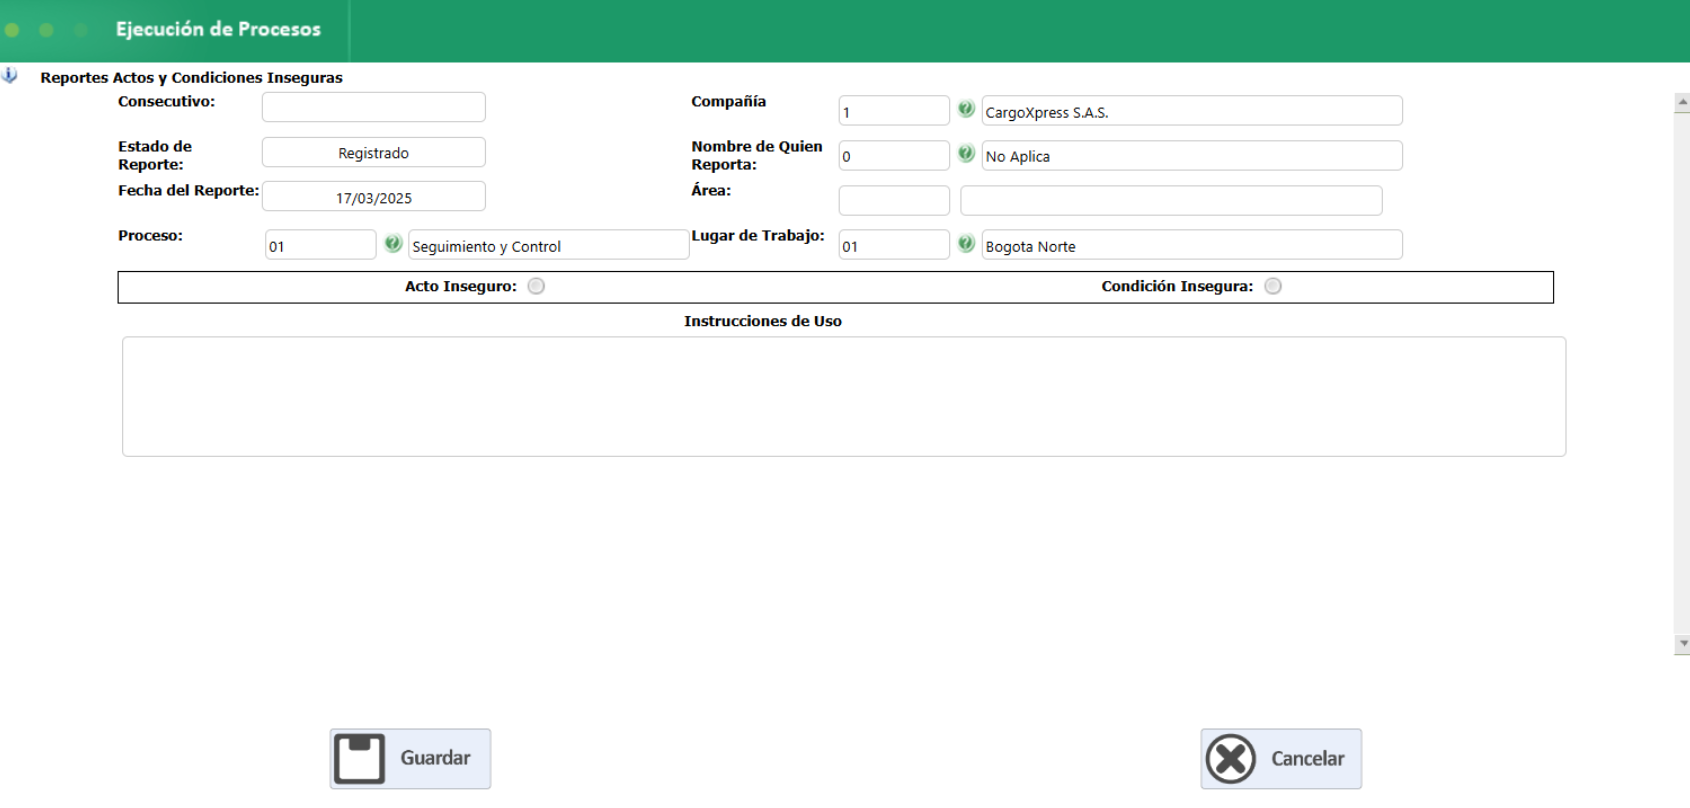This screenshot has width=1690, height=808.
Task: Click the CargoXpress S.A.S. company name field
Action: (x=1192, y=110)
